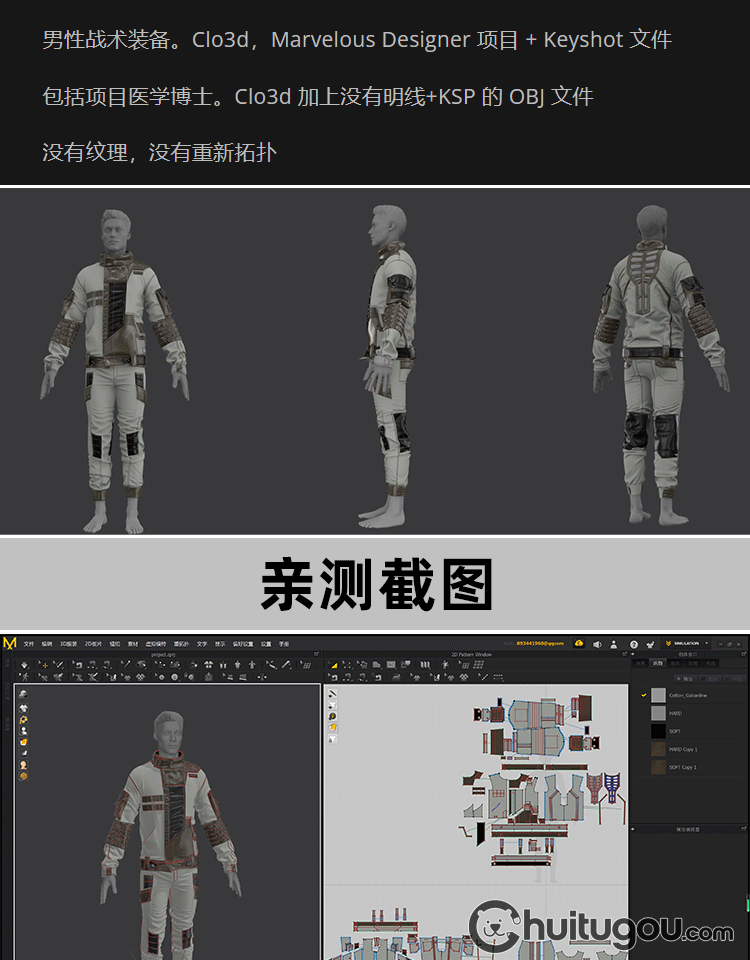Viewport: 750px width, 960px height.
Task: Click the top icon in 2D window sidebar
Action: (x=332, y=694)
